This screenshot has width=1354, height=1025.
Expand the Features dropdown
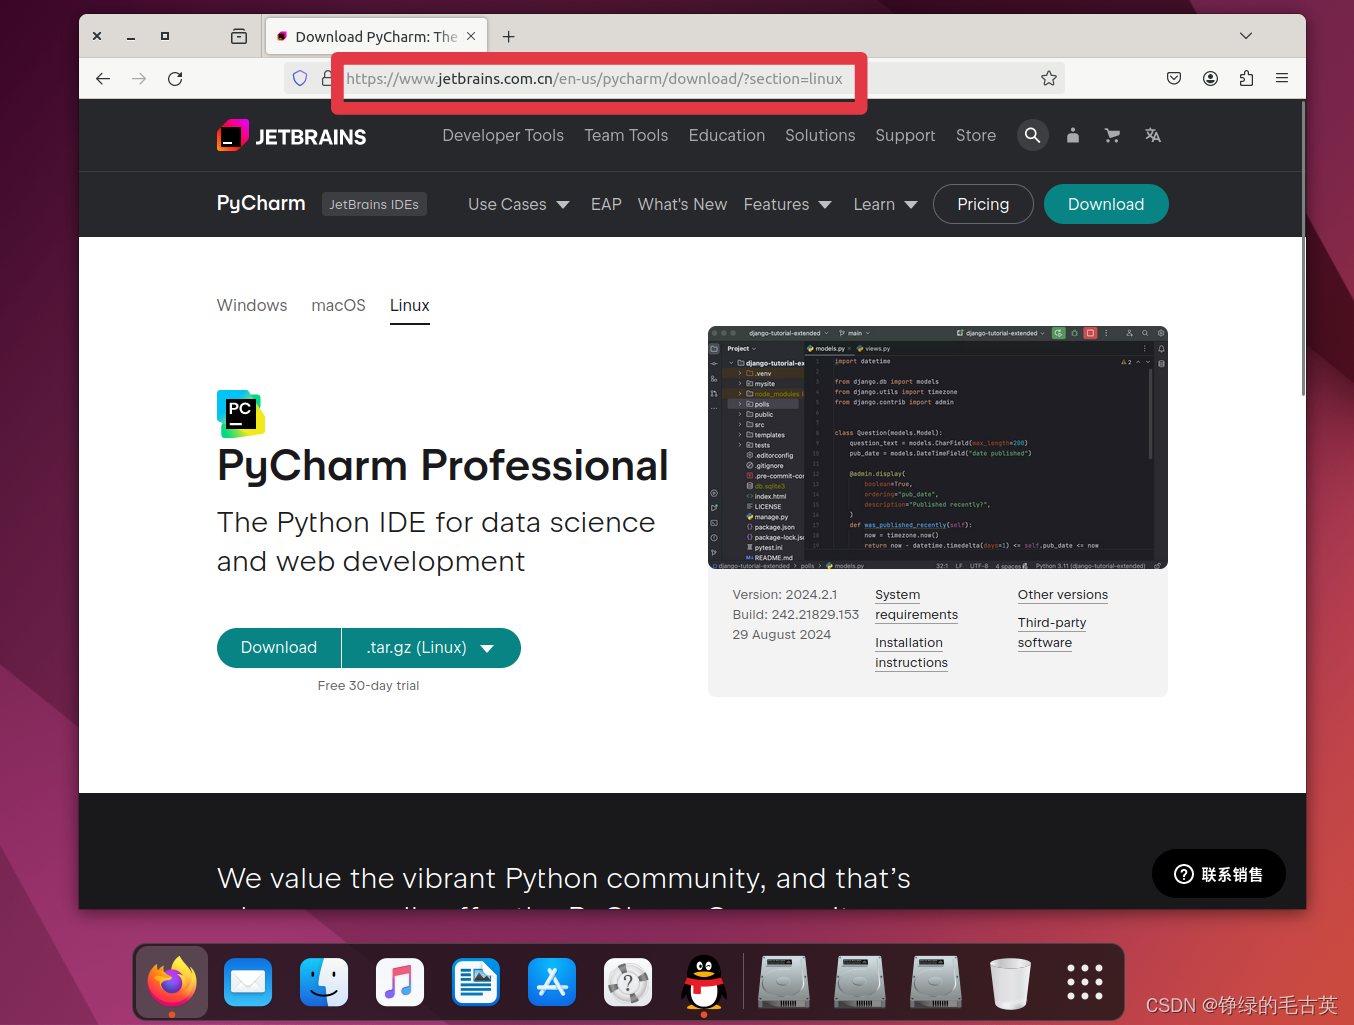[787, 204]
